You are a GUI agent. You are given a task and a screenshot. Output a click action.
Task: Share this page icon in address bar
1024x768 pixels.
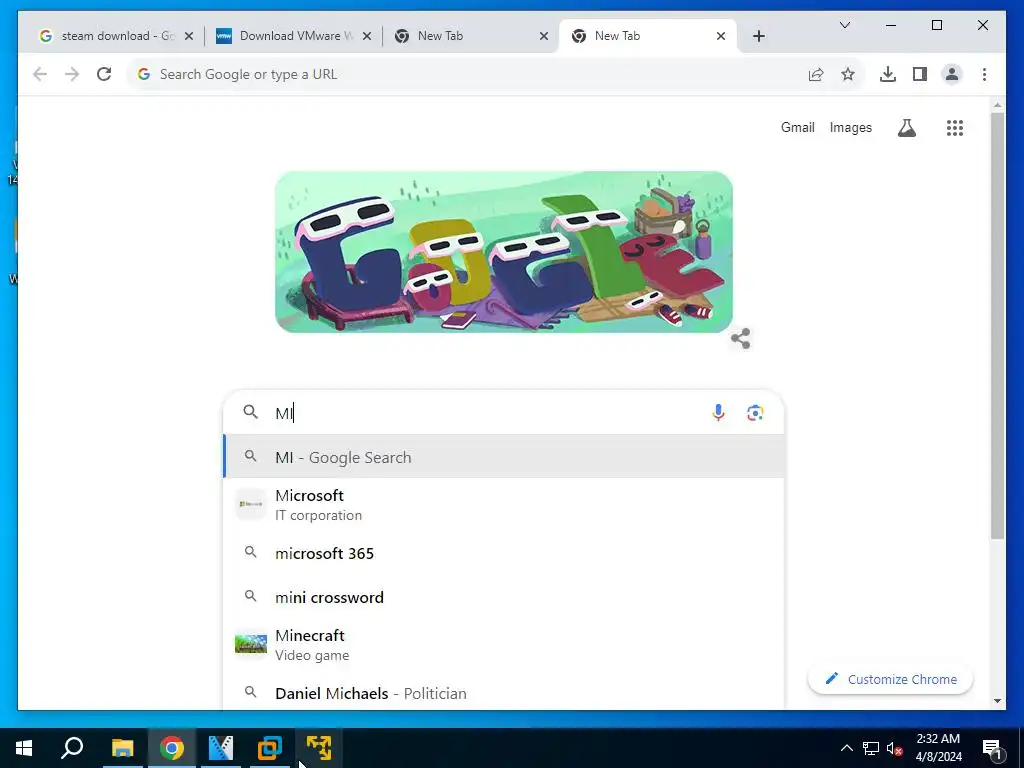(x=816, y=74)
